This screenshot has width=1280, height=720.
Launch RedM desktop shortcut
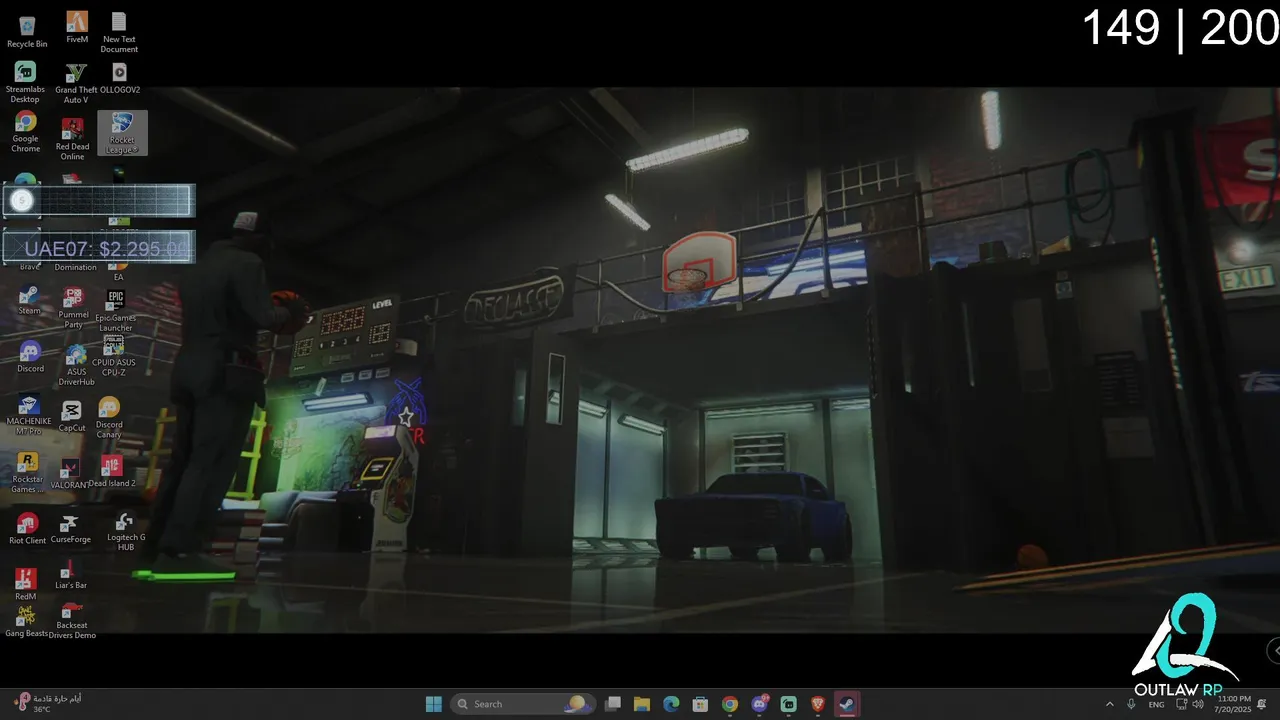click(x=25, y=585)
